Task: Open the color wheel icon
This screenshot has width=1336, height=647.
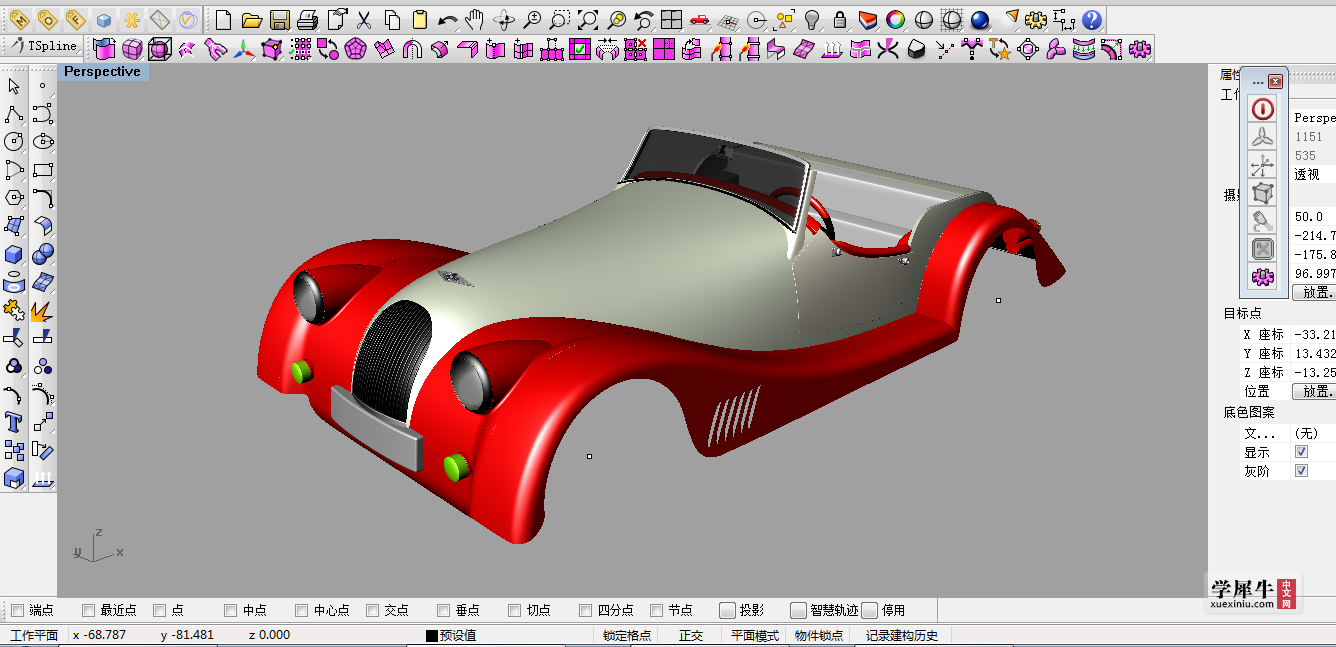Action: point(896,19)
